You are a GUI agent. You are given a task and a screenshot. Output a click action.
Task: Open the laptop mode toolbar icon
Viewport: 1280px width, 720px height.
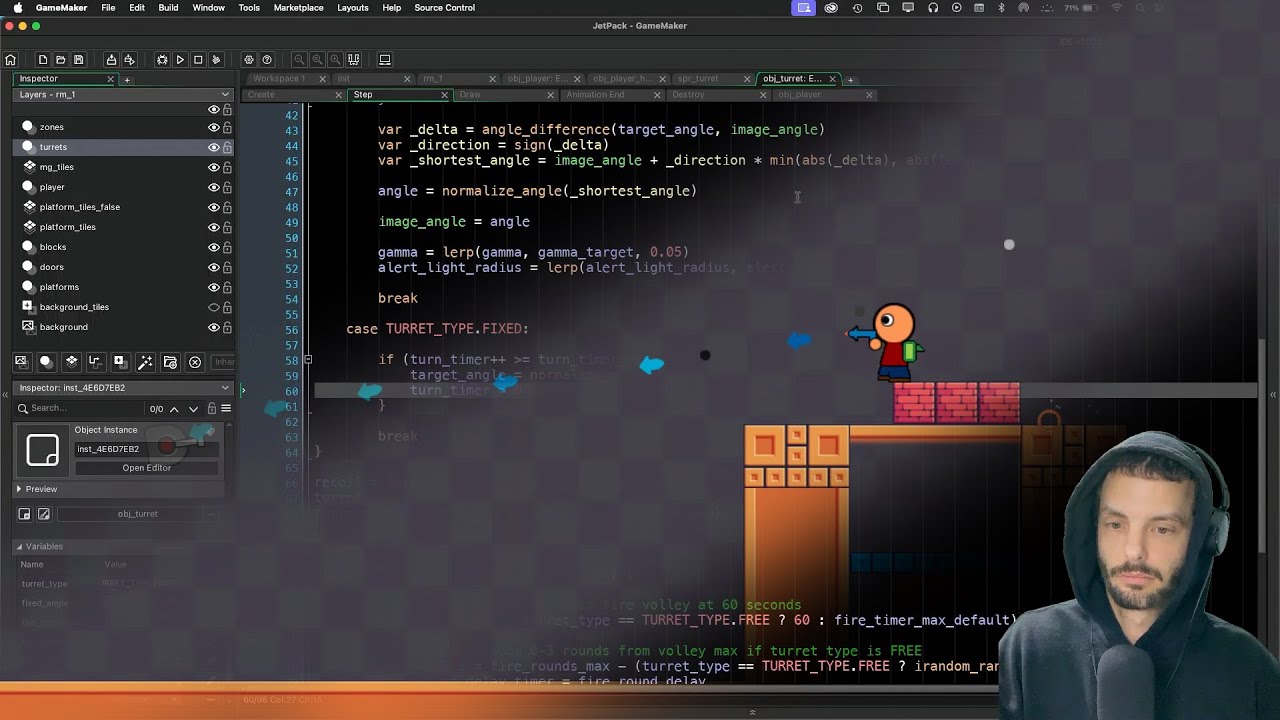[385, 60]
